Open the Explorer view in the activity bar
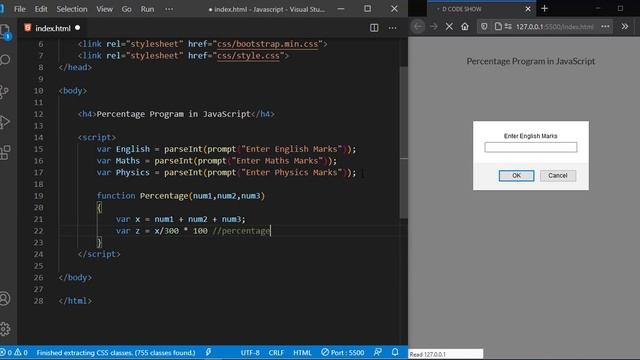 click(x=5, y=31)
